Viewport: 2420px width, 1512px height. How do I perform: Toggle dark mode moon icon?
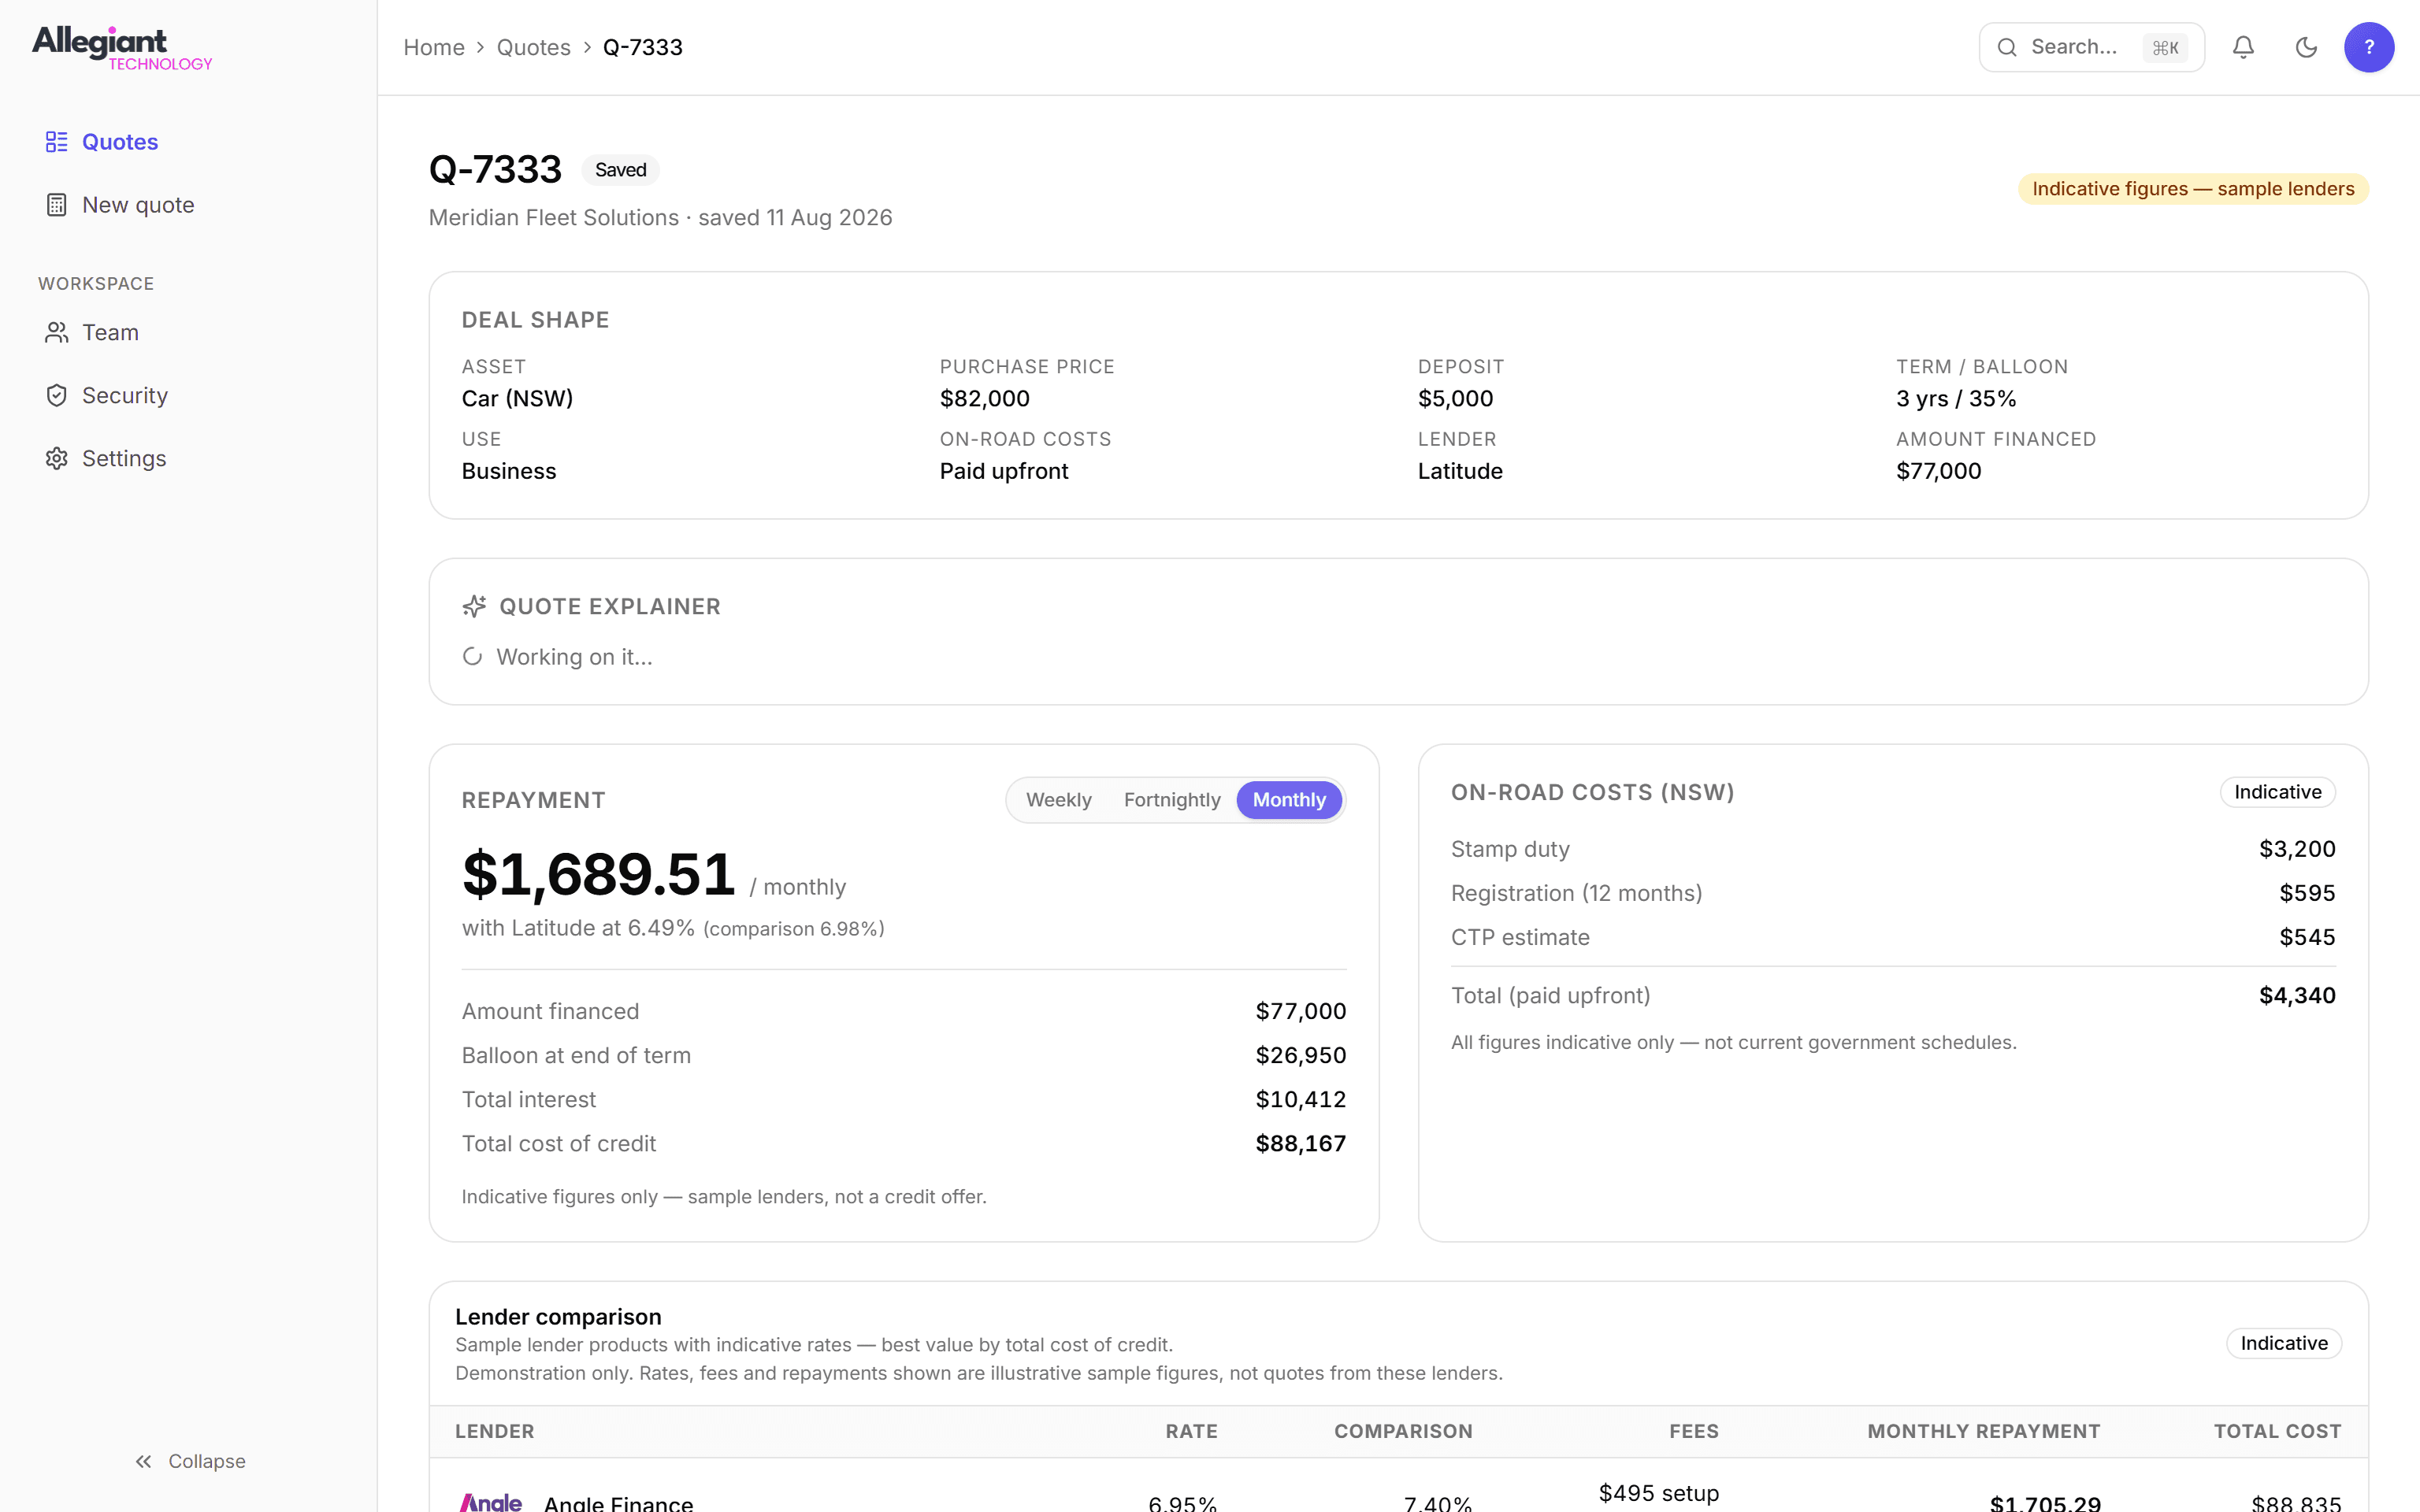point(2306,47)
